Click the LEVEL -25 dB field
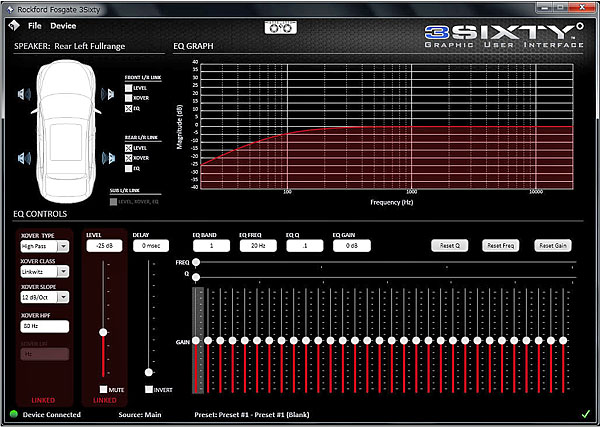Screen dimensions: 600x427 coord(104,246)
